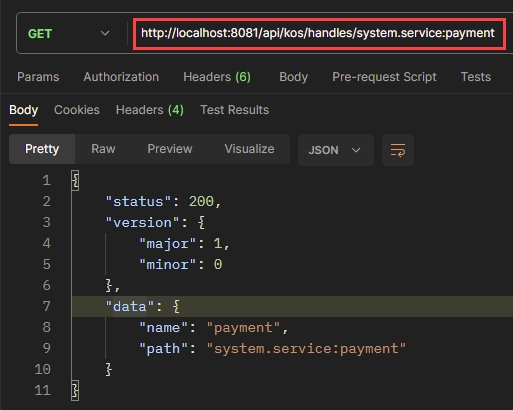The image size is (513, 410).
Task: Switch to Visualize response view
Action: pyautogui.click(x=249, y=149)
